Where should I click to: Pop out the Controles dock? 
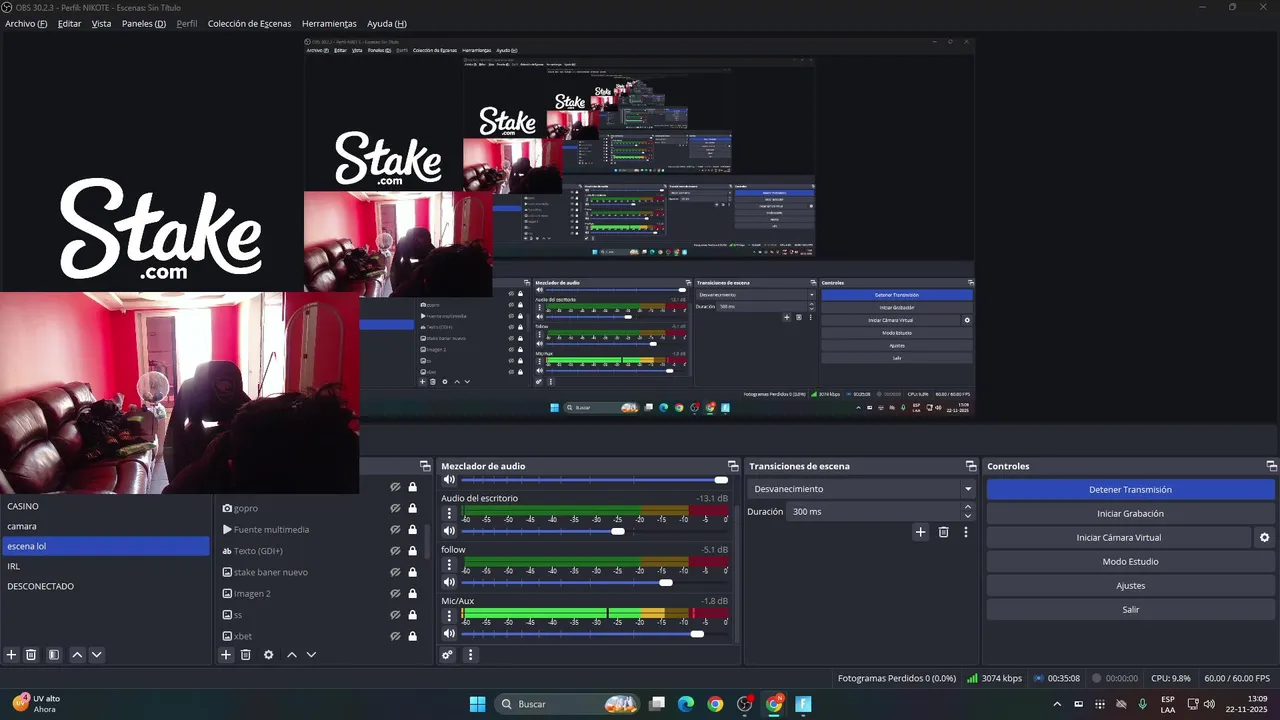click(1272, 466)
